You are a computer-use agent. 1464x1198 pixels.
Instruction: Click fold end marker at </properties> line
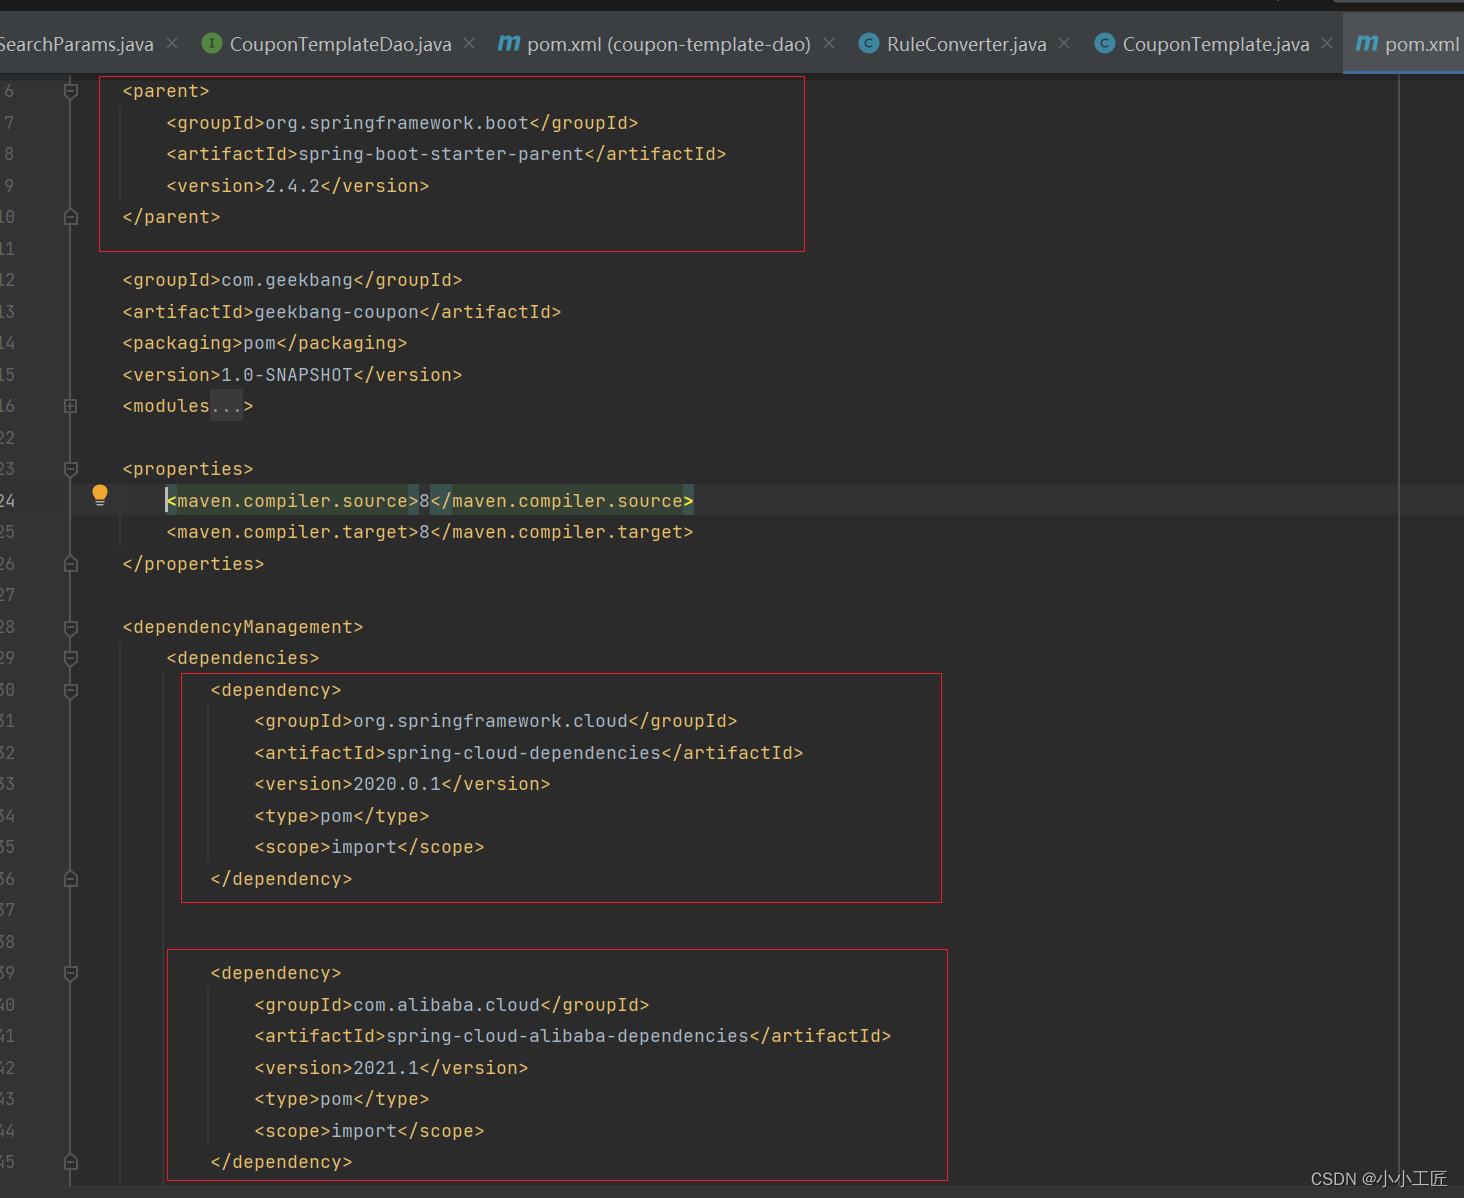tap(71, 564)
